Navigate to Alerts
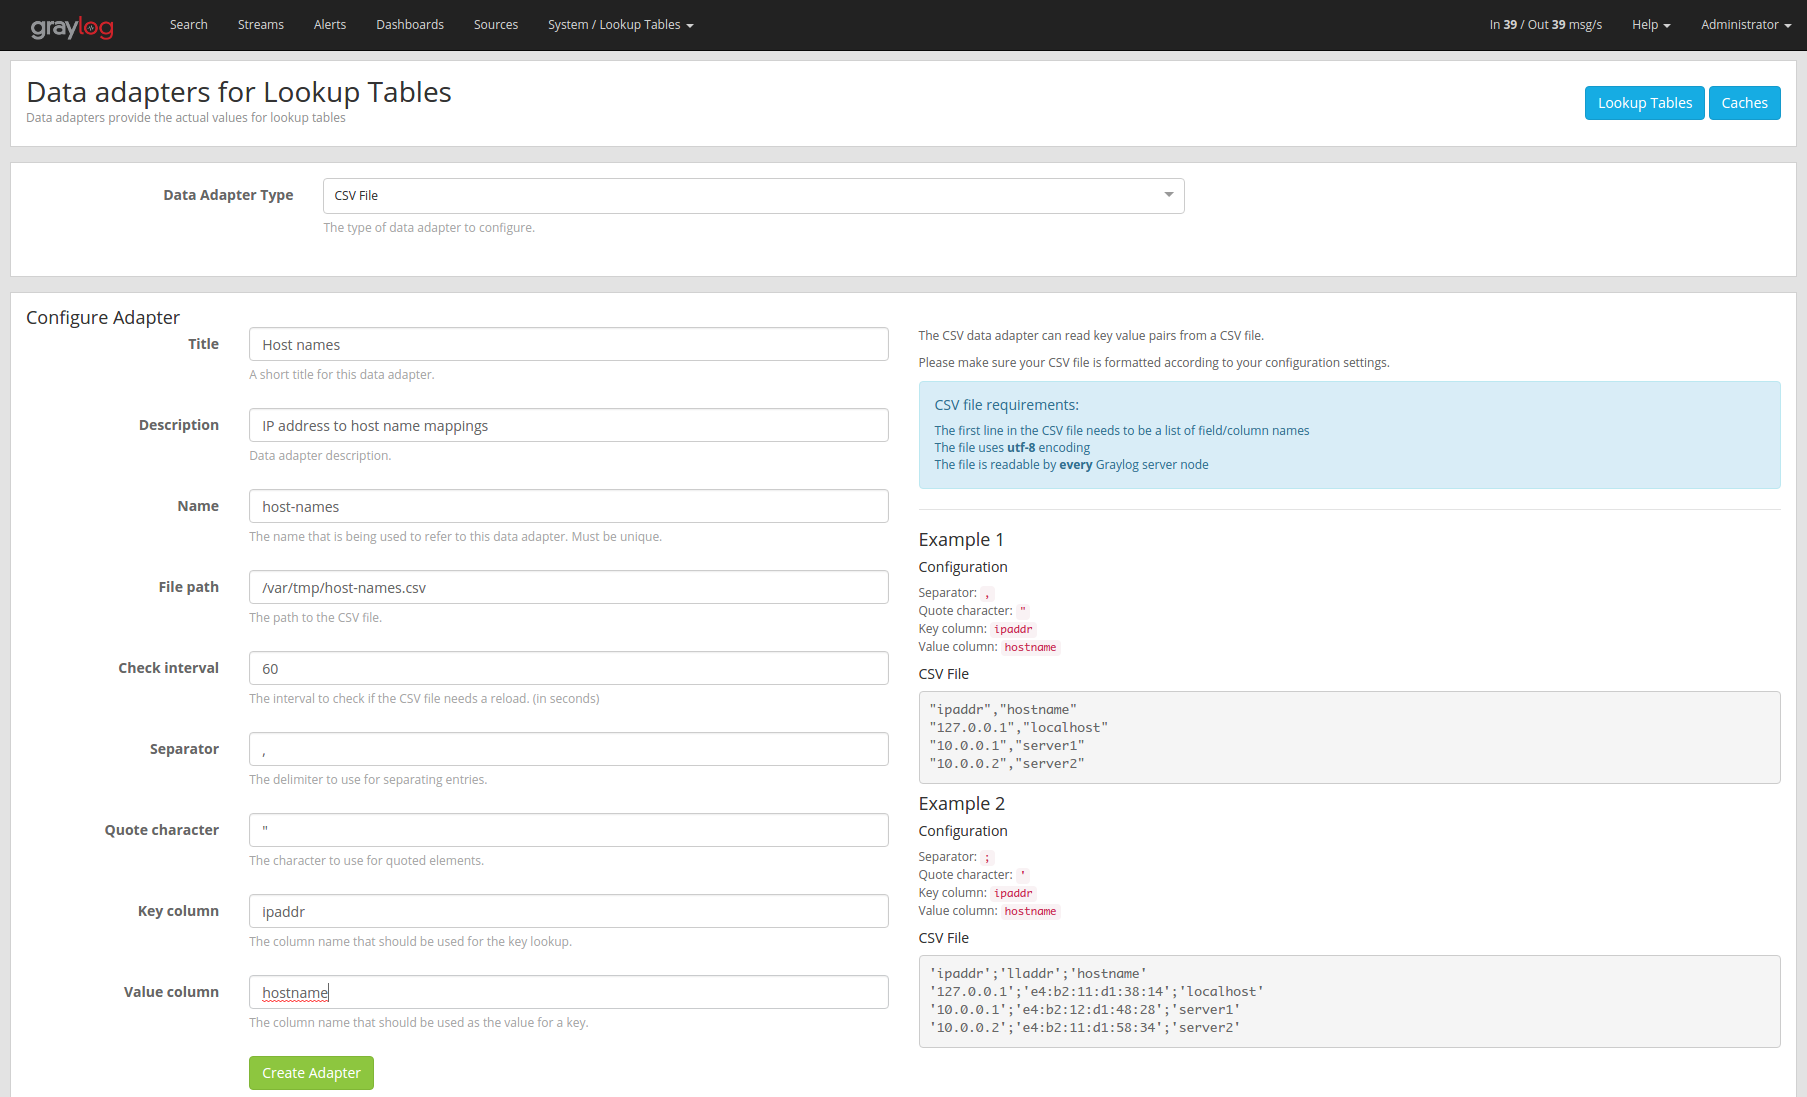Image resolution: width=1807 pixels, height=1097 pixels. pyautogui.click(x=329, y=25)
